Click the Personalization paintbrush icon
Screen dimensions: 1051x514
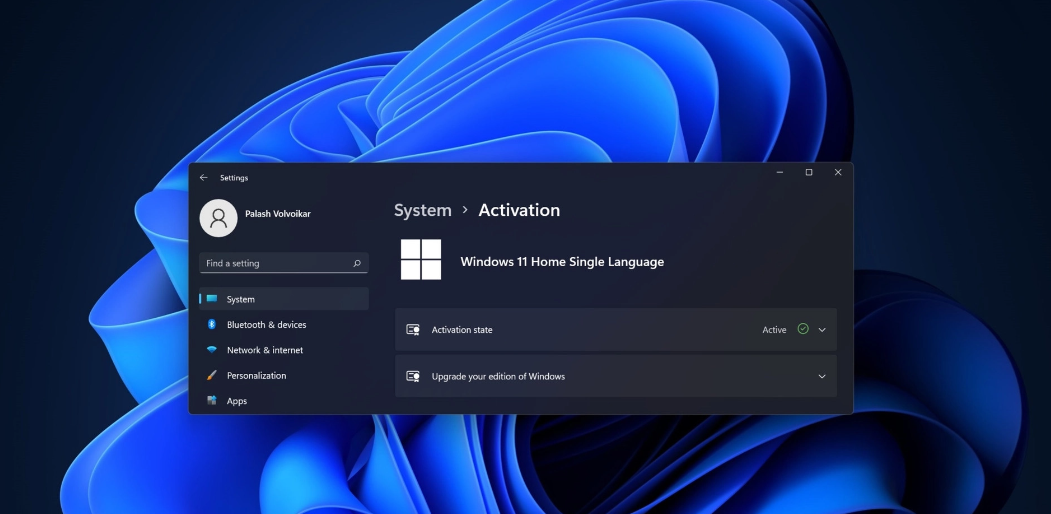click(212, 375)
